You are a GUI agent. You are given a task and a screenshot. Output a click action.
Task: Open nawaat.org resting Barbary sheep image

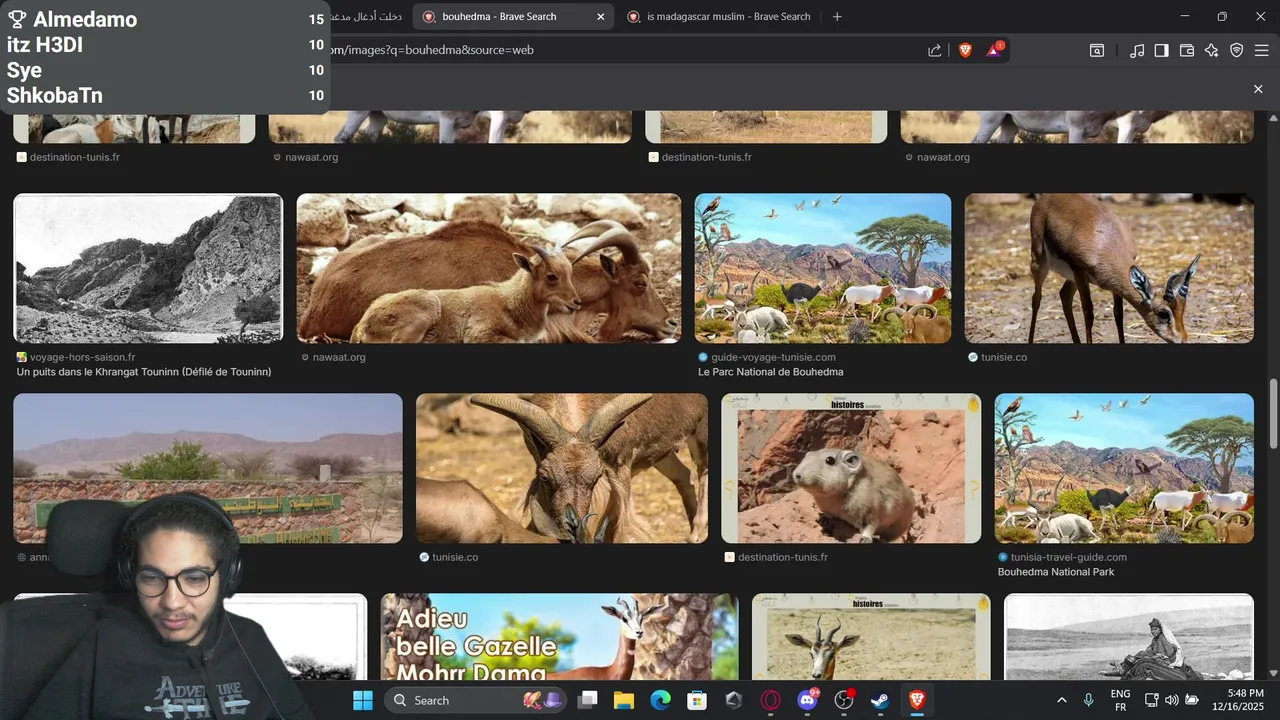[x=489, y=268]
